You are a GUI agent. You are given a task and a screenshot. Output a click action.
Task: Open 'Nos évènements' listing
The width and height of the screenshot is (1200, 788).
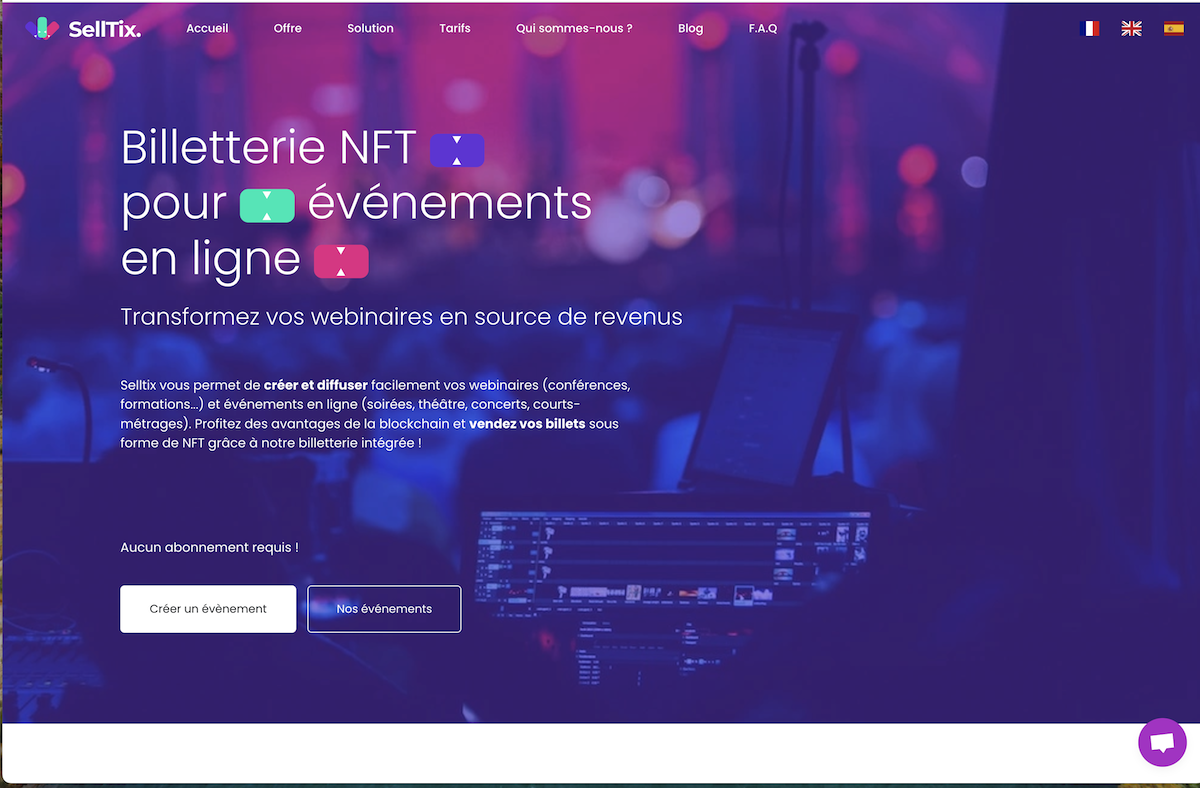pyautogui.click(x=384, y=608)
